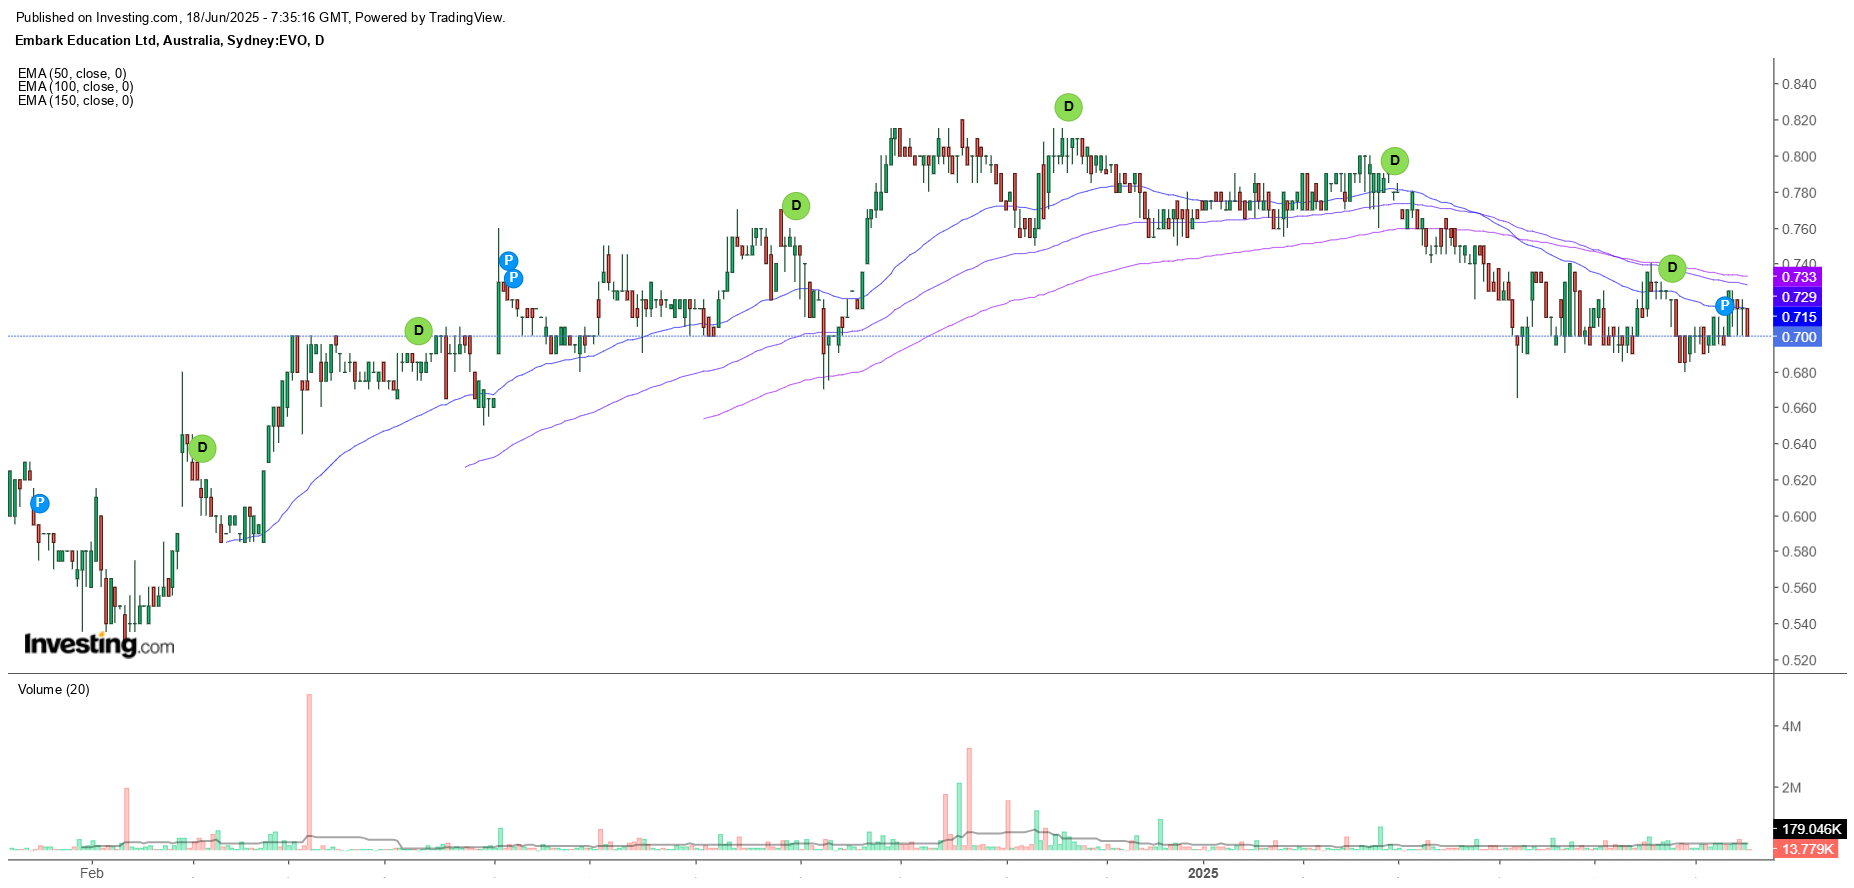This screenshot has height=888, width=1854.
Task: Click the red 13.779K volume label
Action: pyautogui.click(x=1808, y=849)
